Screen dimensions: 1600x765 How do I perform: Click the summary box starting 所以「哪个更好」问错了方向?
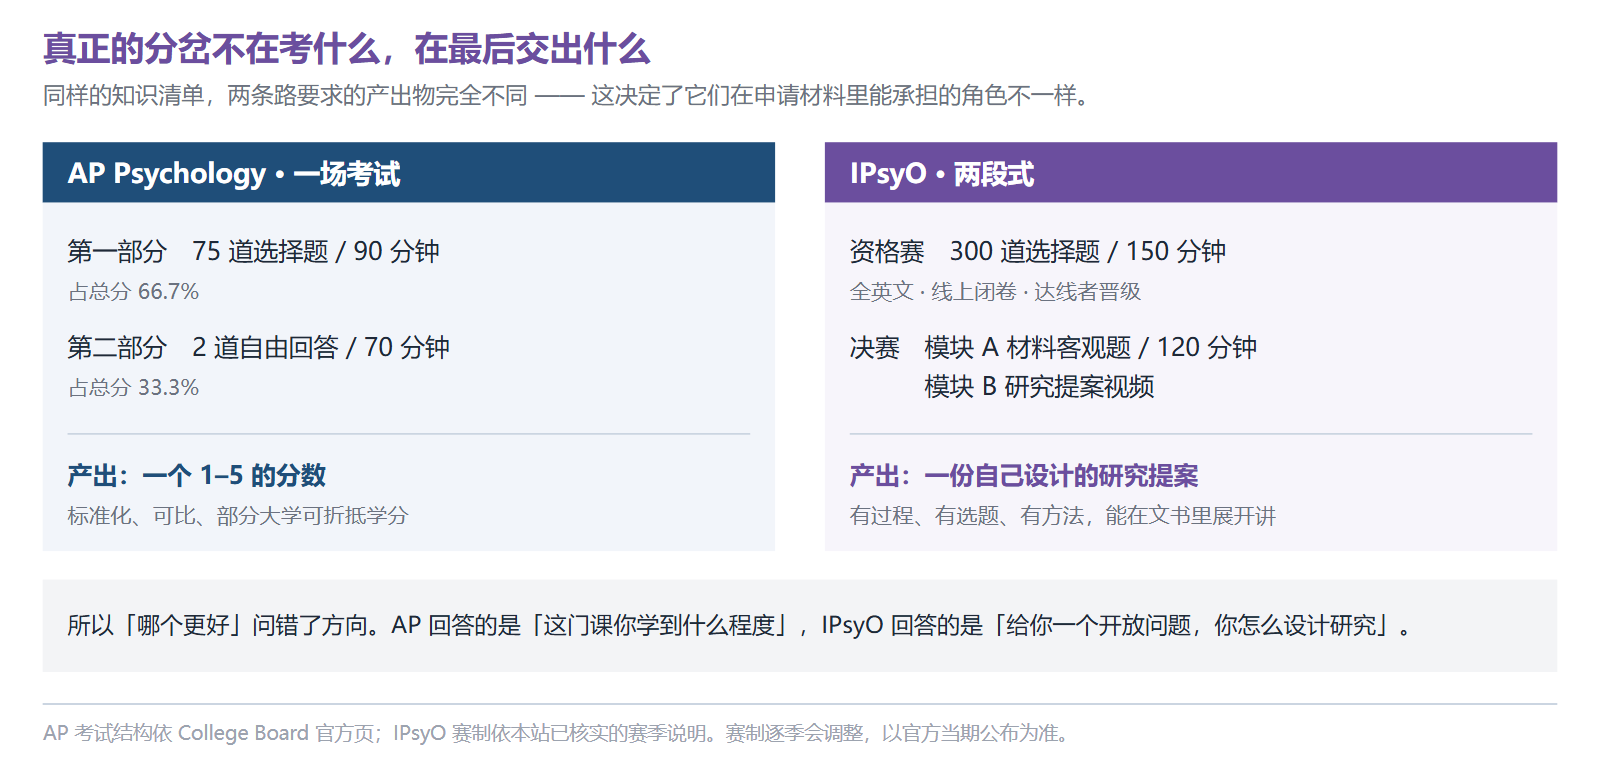(x=799, y=625)
